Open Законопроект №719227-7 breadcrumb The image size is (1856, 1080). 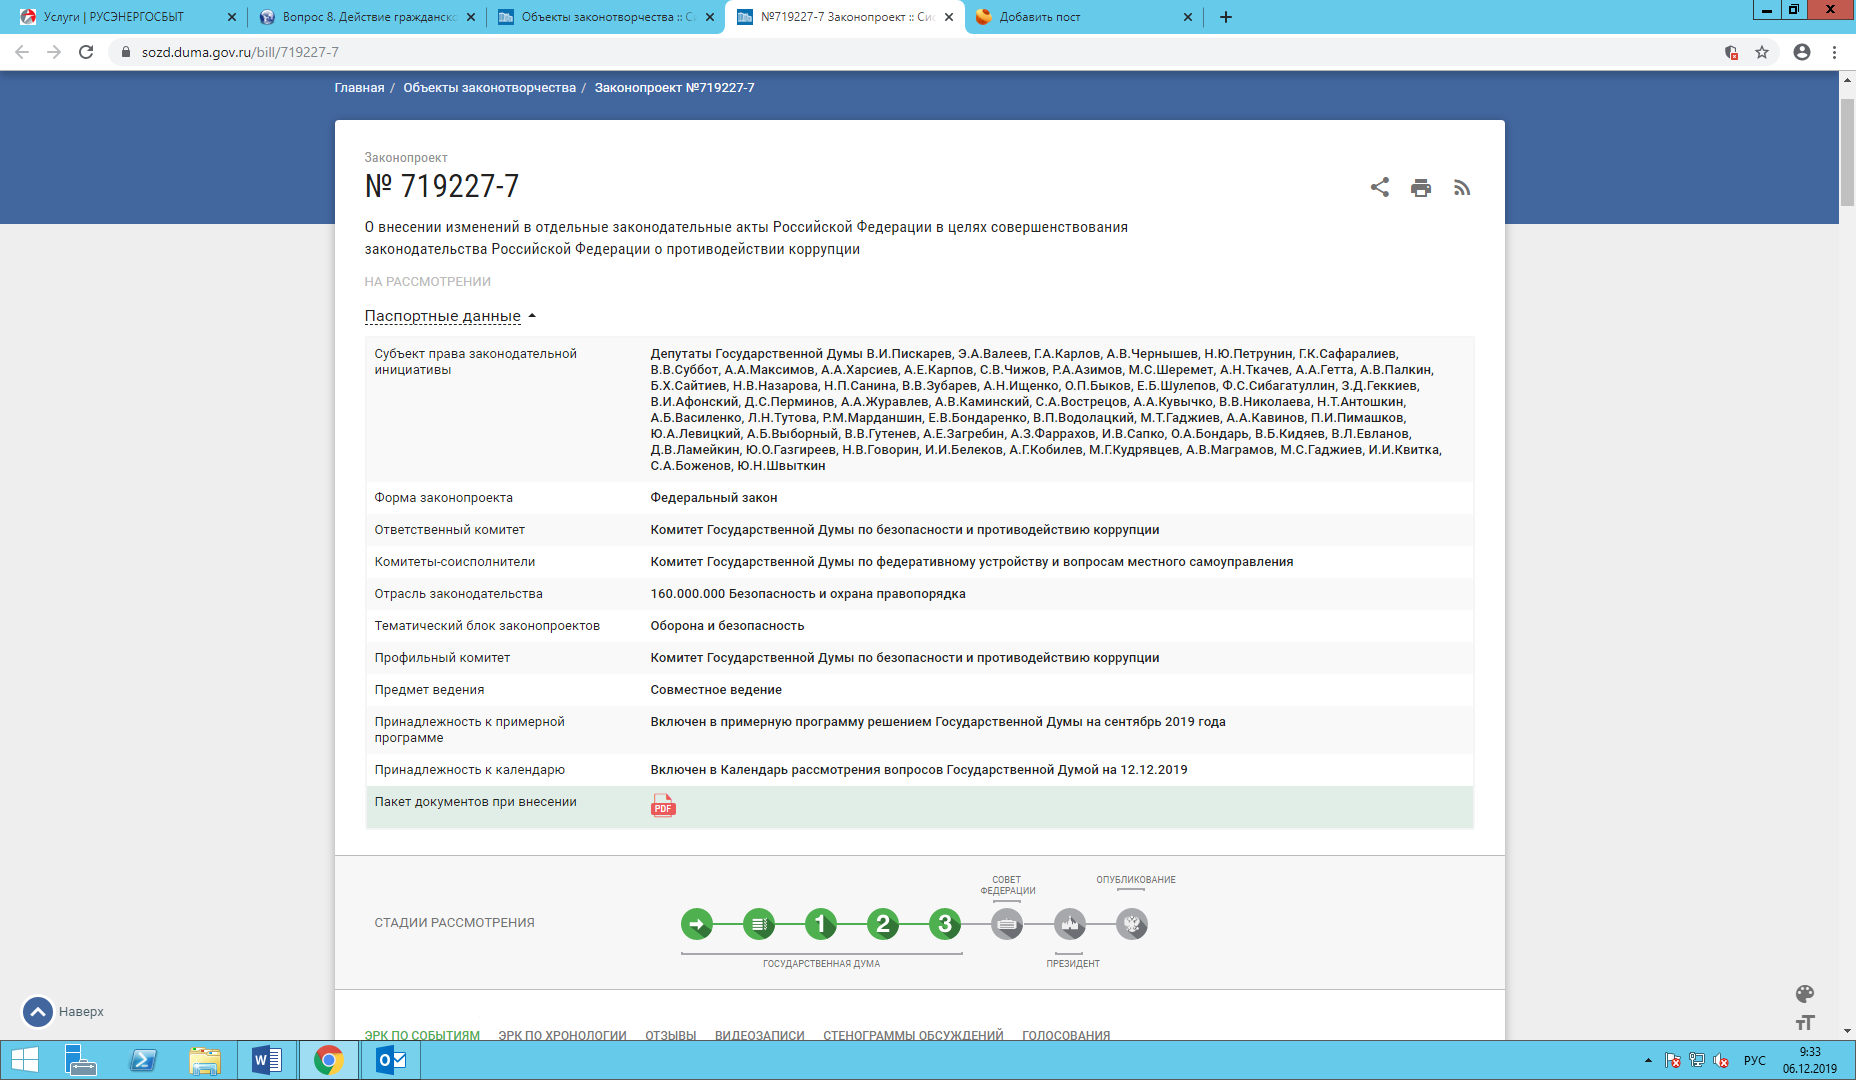(674, 88)
